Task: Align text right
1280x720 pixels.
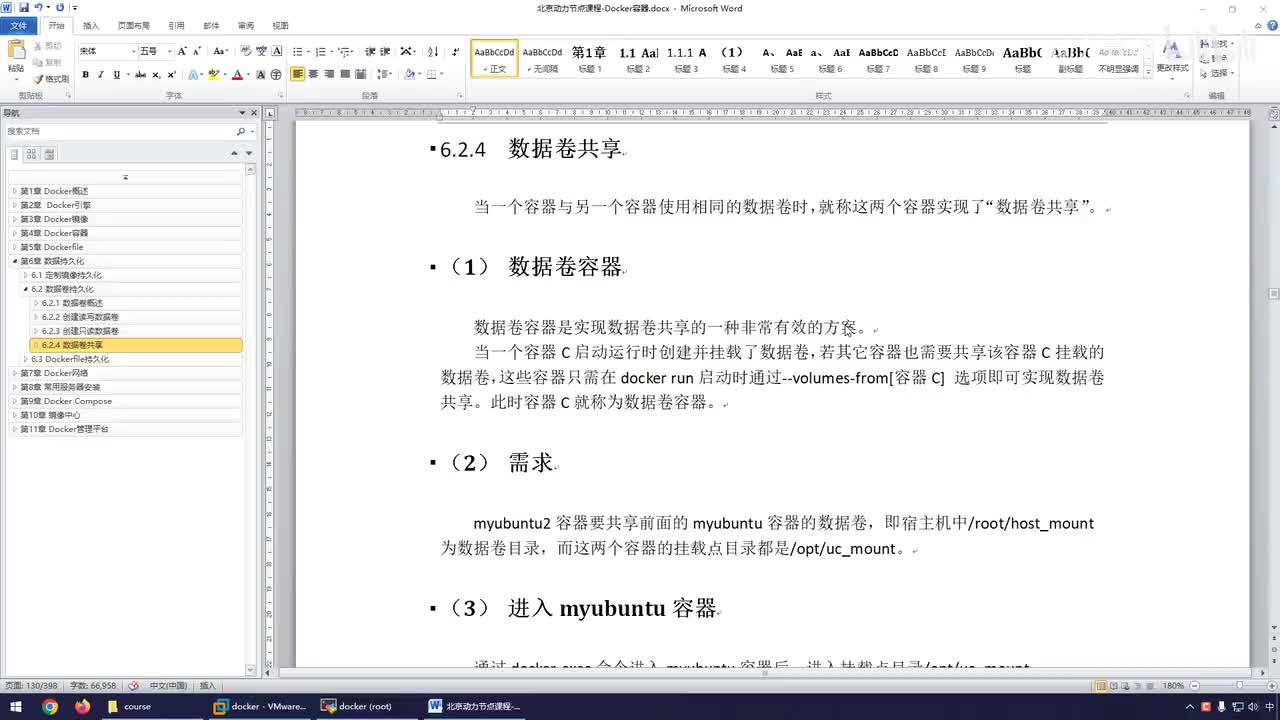Action: click(x=329, y=75)
